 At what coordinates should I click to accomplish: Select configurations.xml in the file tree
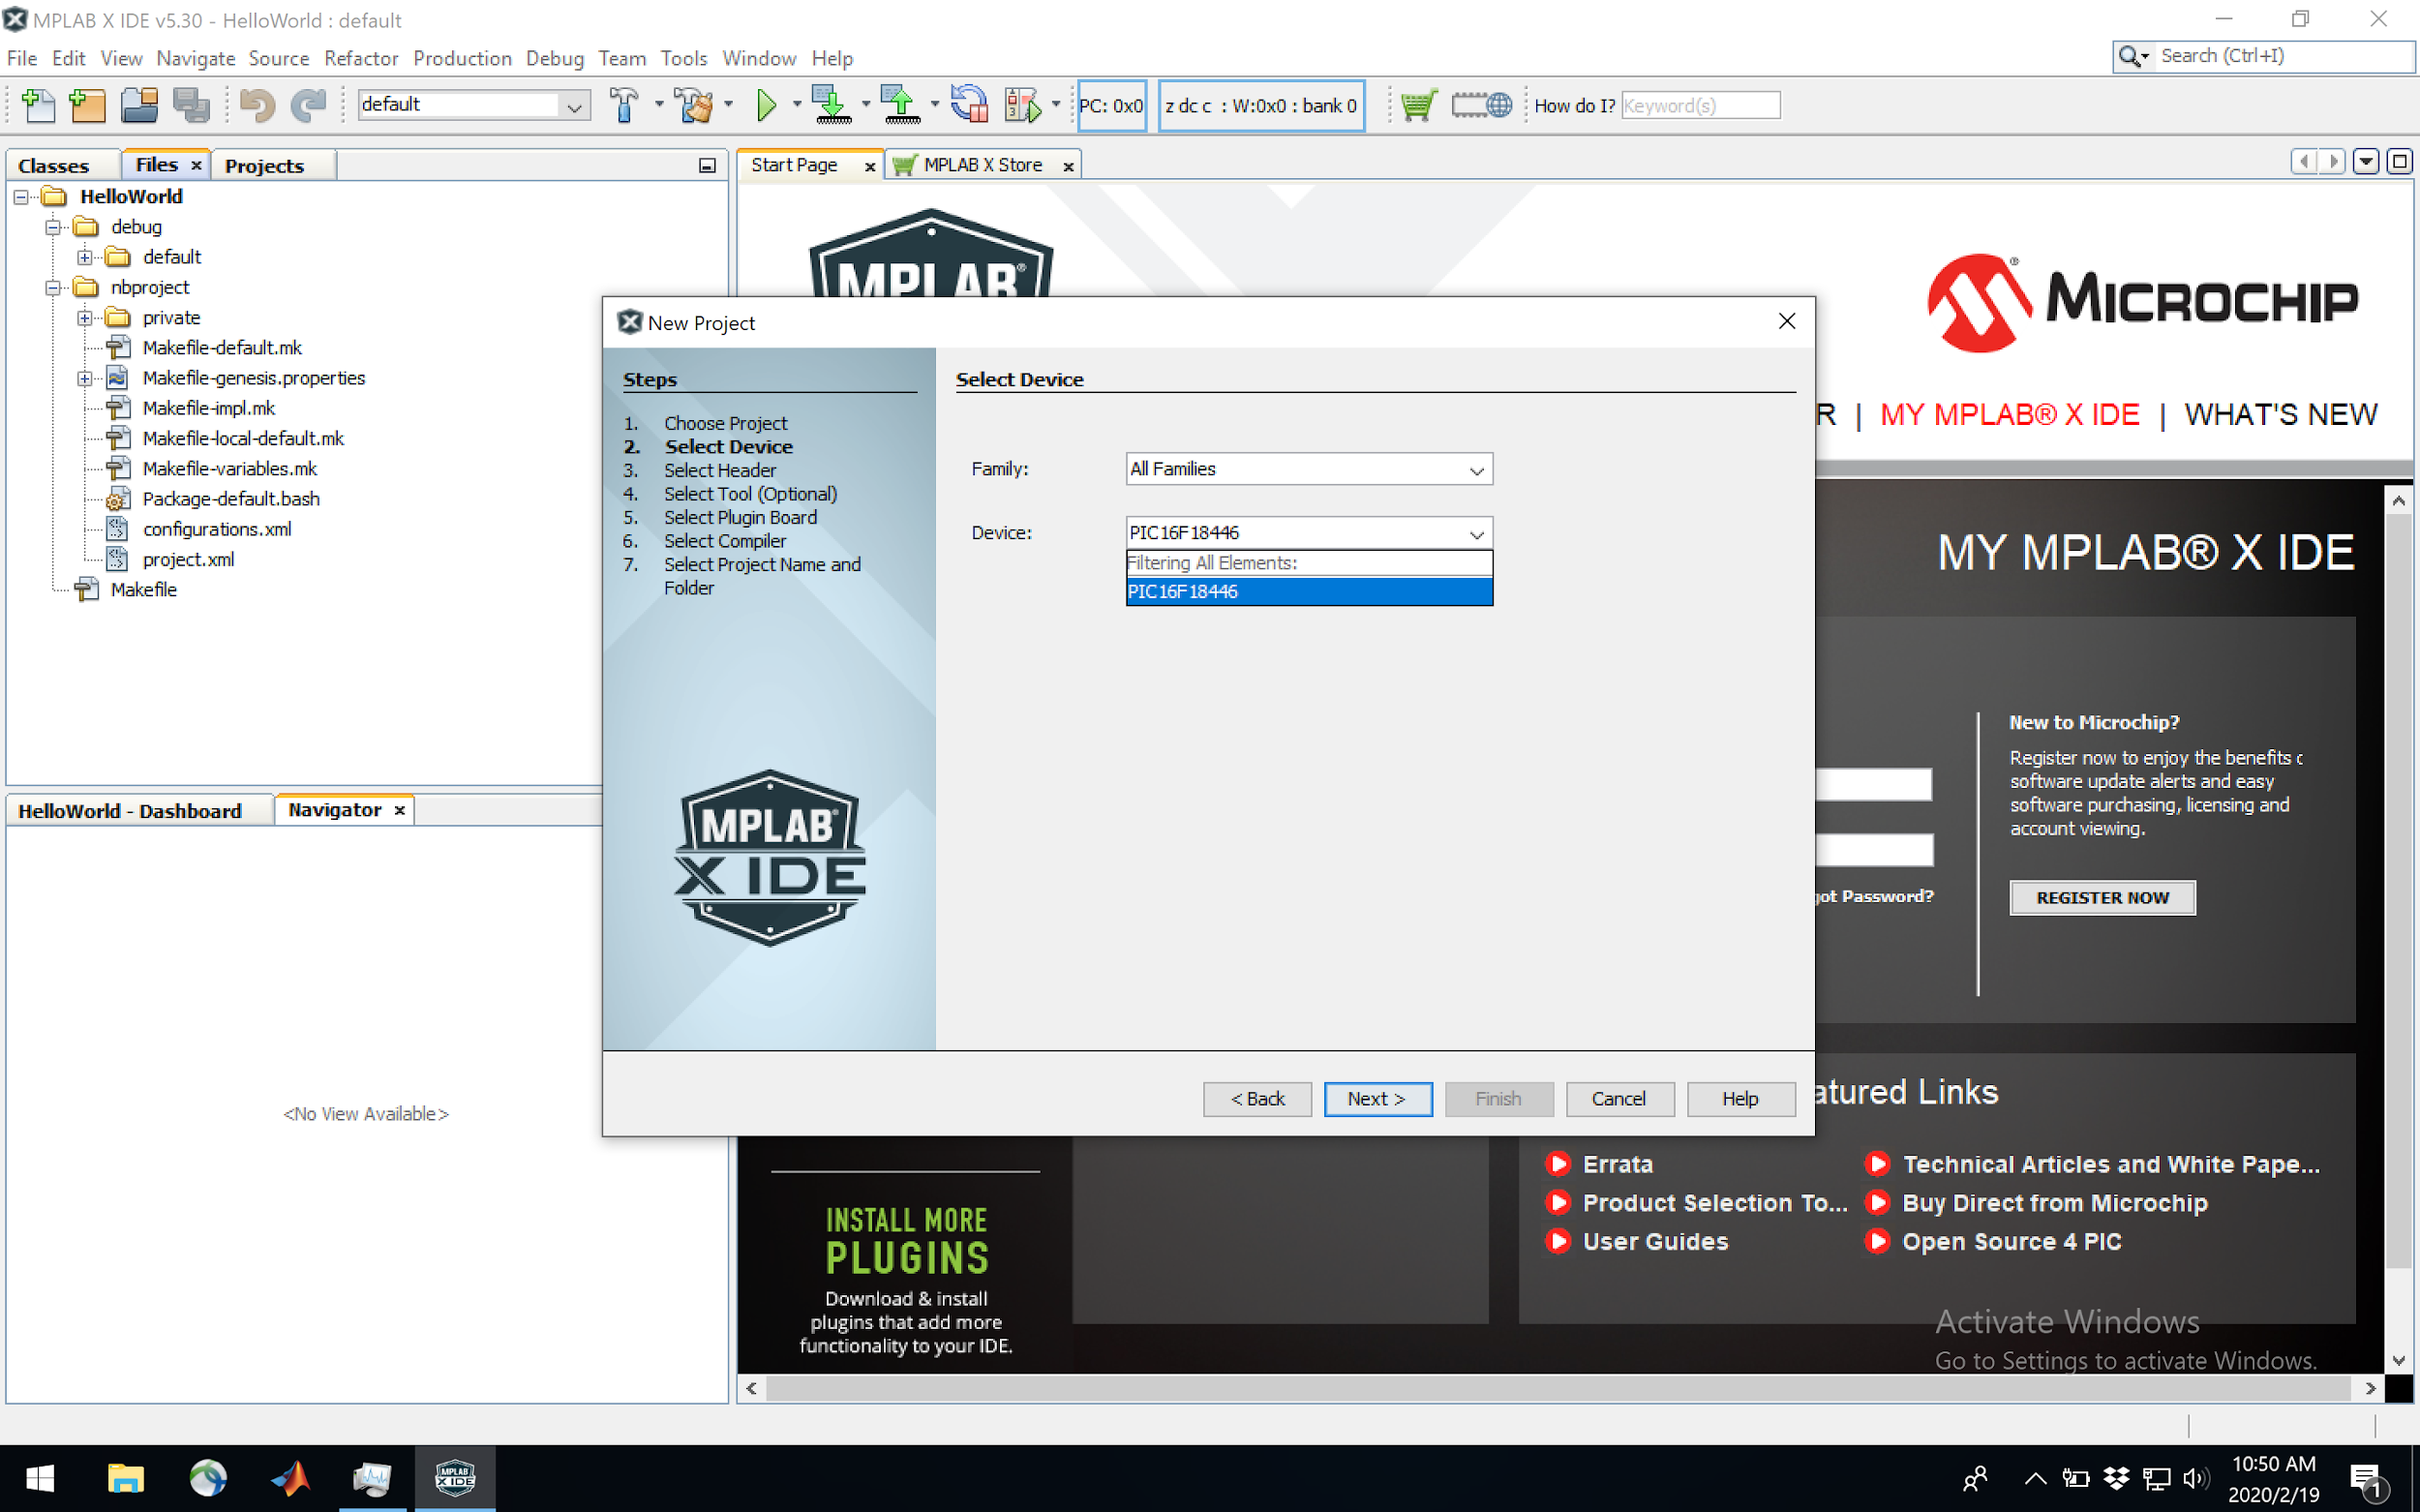tap(217, 529)
